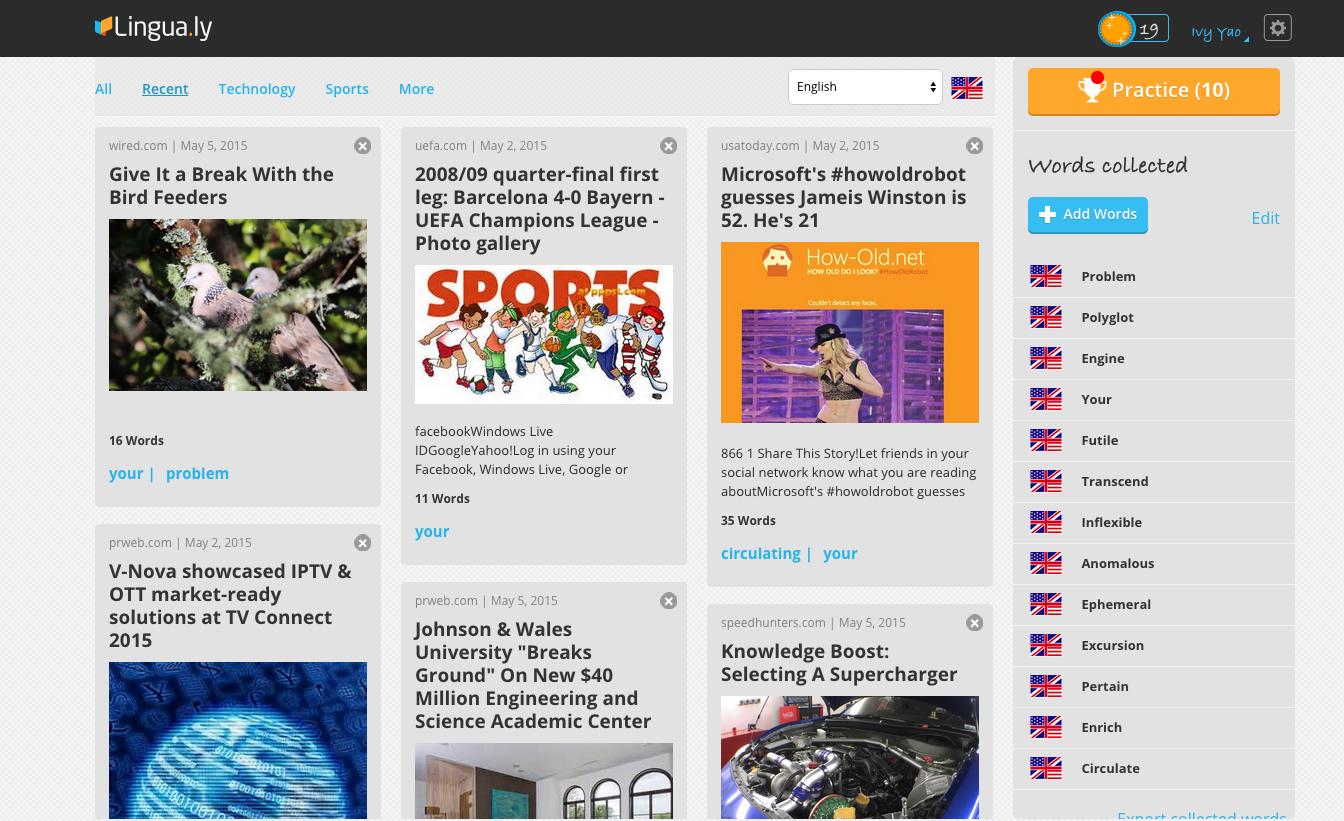Select the word Inflexible in collected words

tap(1111, 522)
